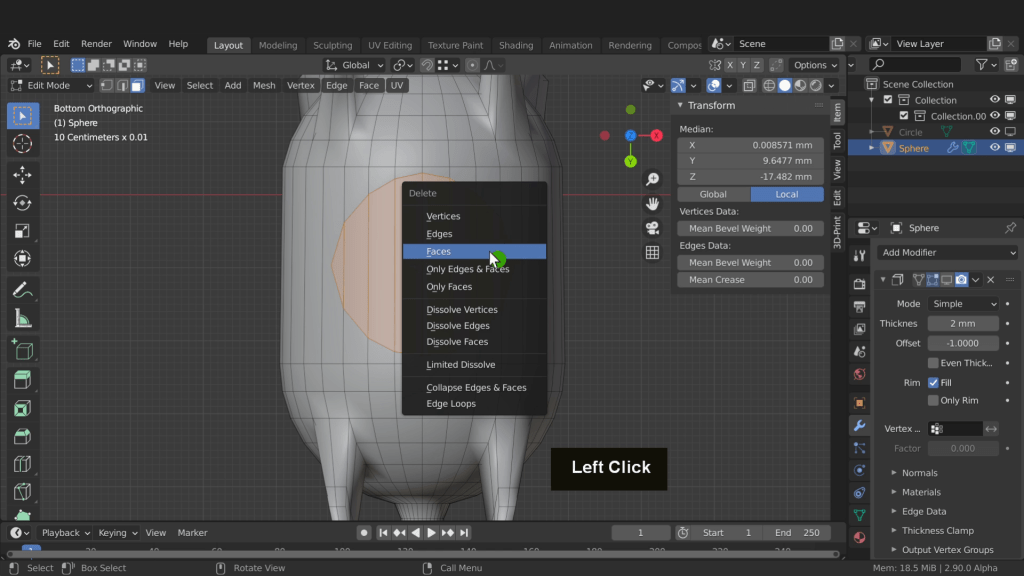
Task: Select the Measure tool
Action: coord(22,318)
